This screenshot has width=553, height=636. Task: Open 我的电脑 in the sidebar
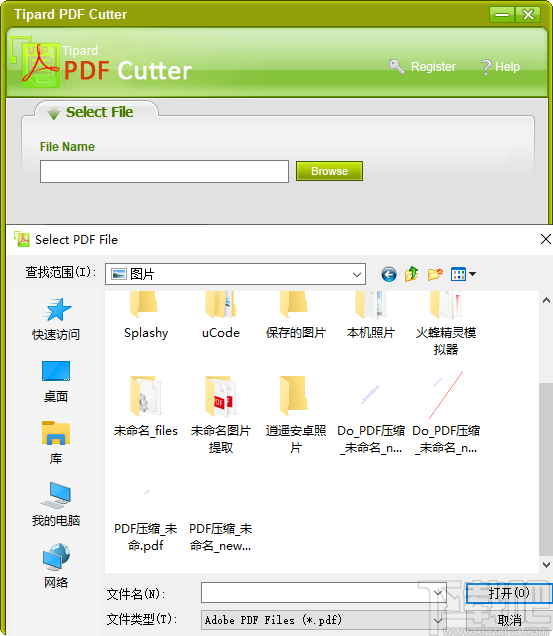(x=56, y=504)
